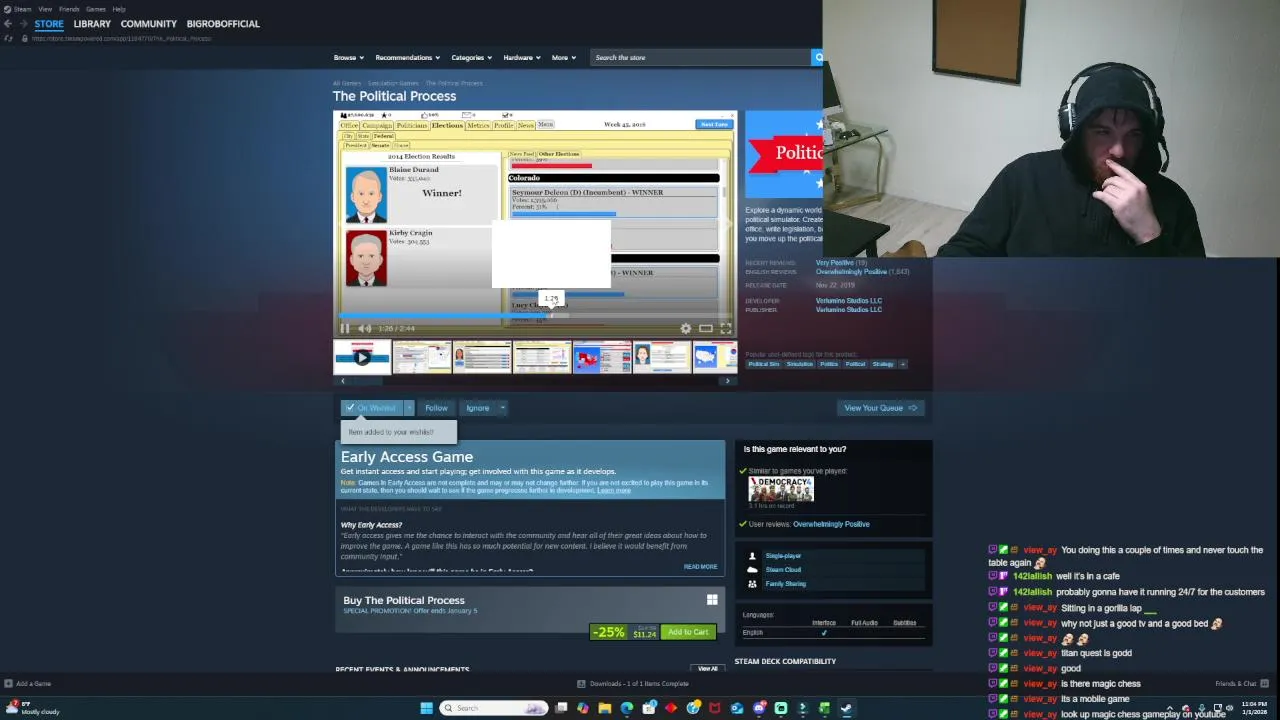The width and height of the screenshot is (1280, 720).
Task: Mute the trailer with the volume icon
Action: click(x=365, y=328)
